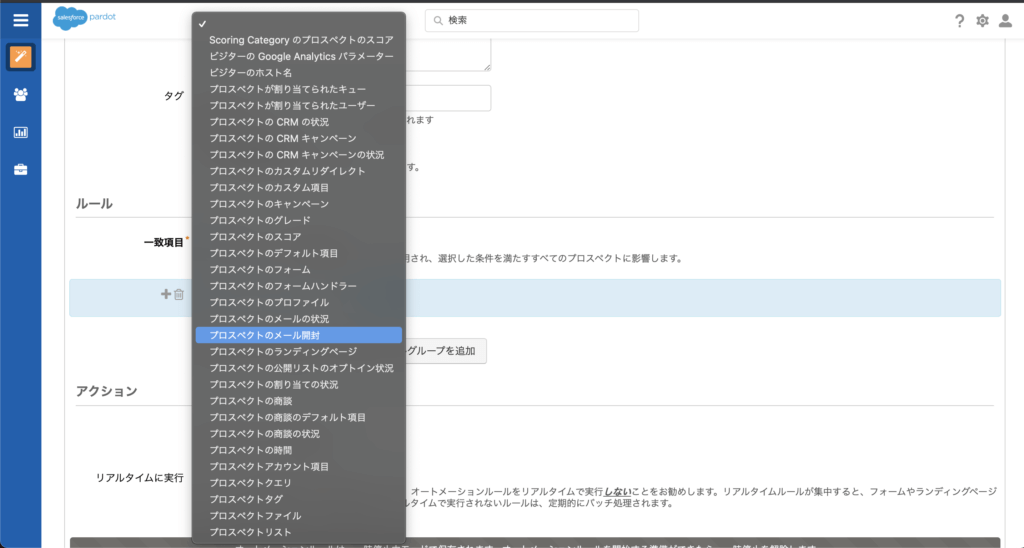The width and height of the screenshot is (1024, 548).
Task: Click the Salesforce Pardot logo
Action: [84, 18]
